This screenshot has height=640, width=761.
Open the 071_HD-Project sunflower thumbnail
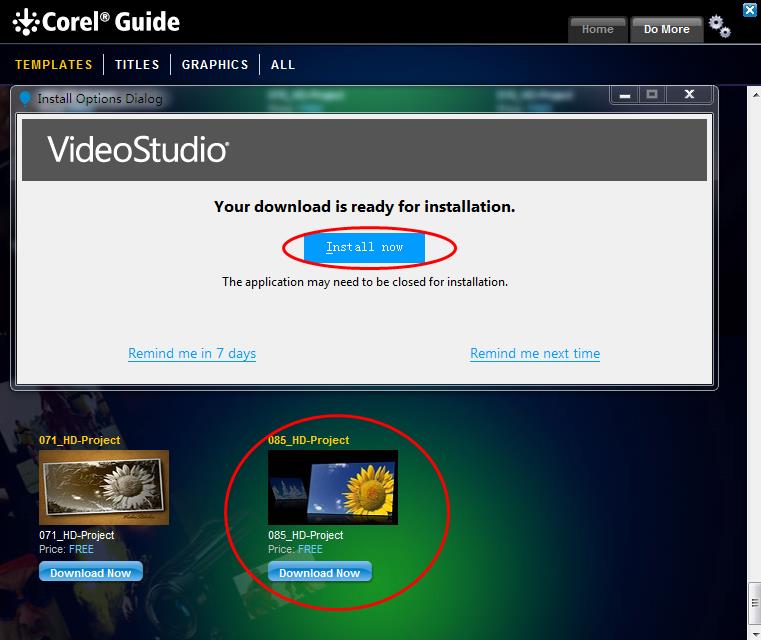(x=104, y=487)
